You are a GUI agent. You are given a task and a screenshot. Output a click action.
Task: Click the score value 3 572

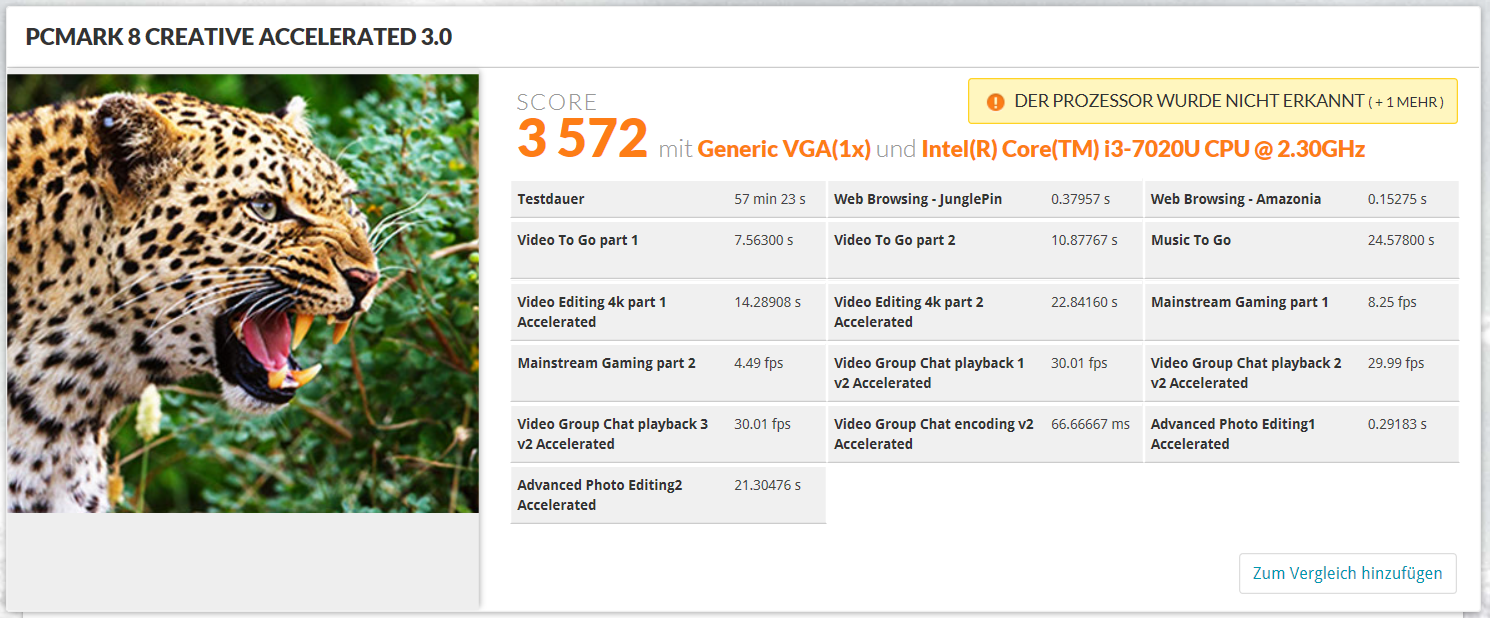(x=582, y=139)
